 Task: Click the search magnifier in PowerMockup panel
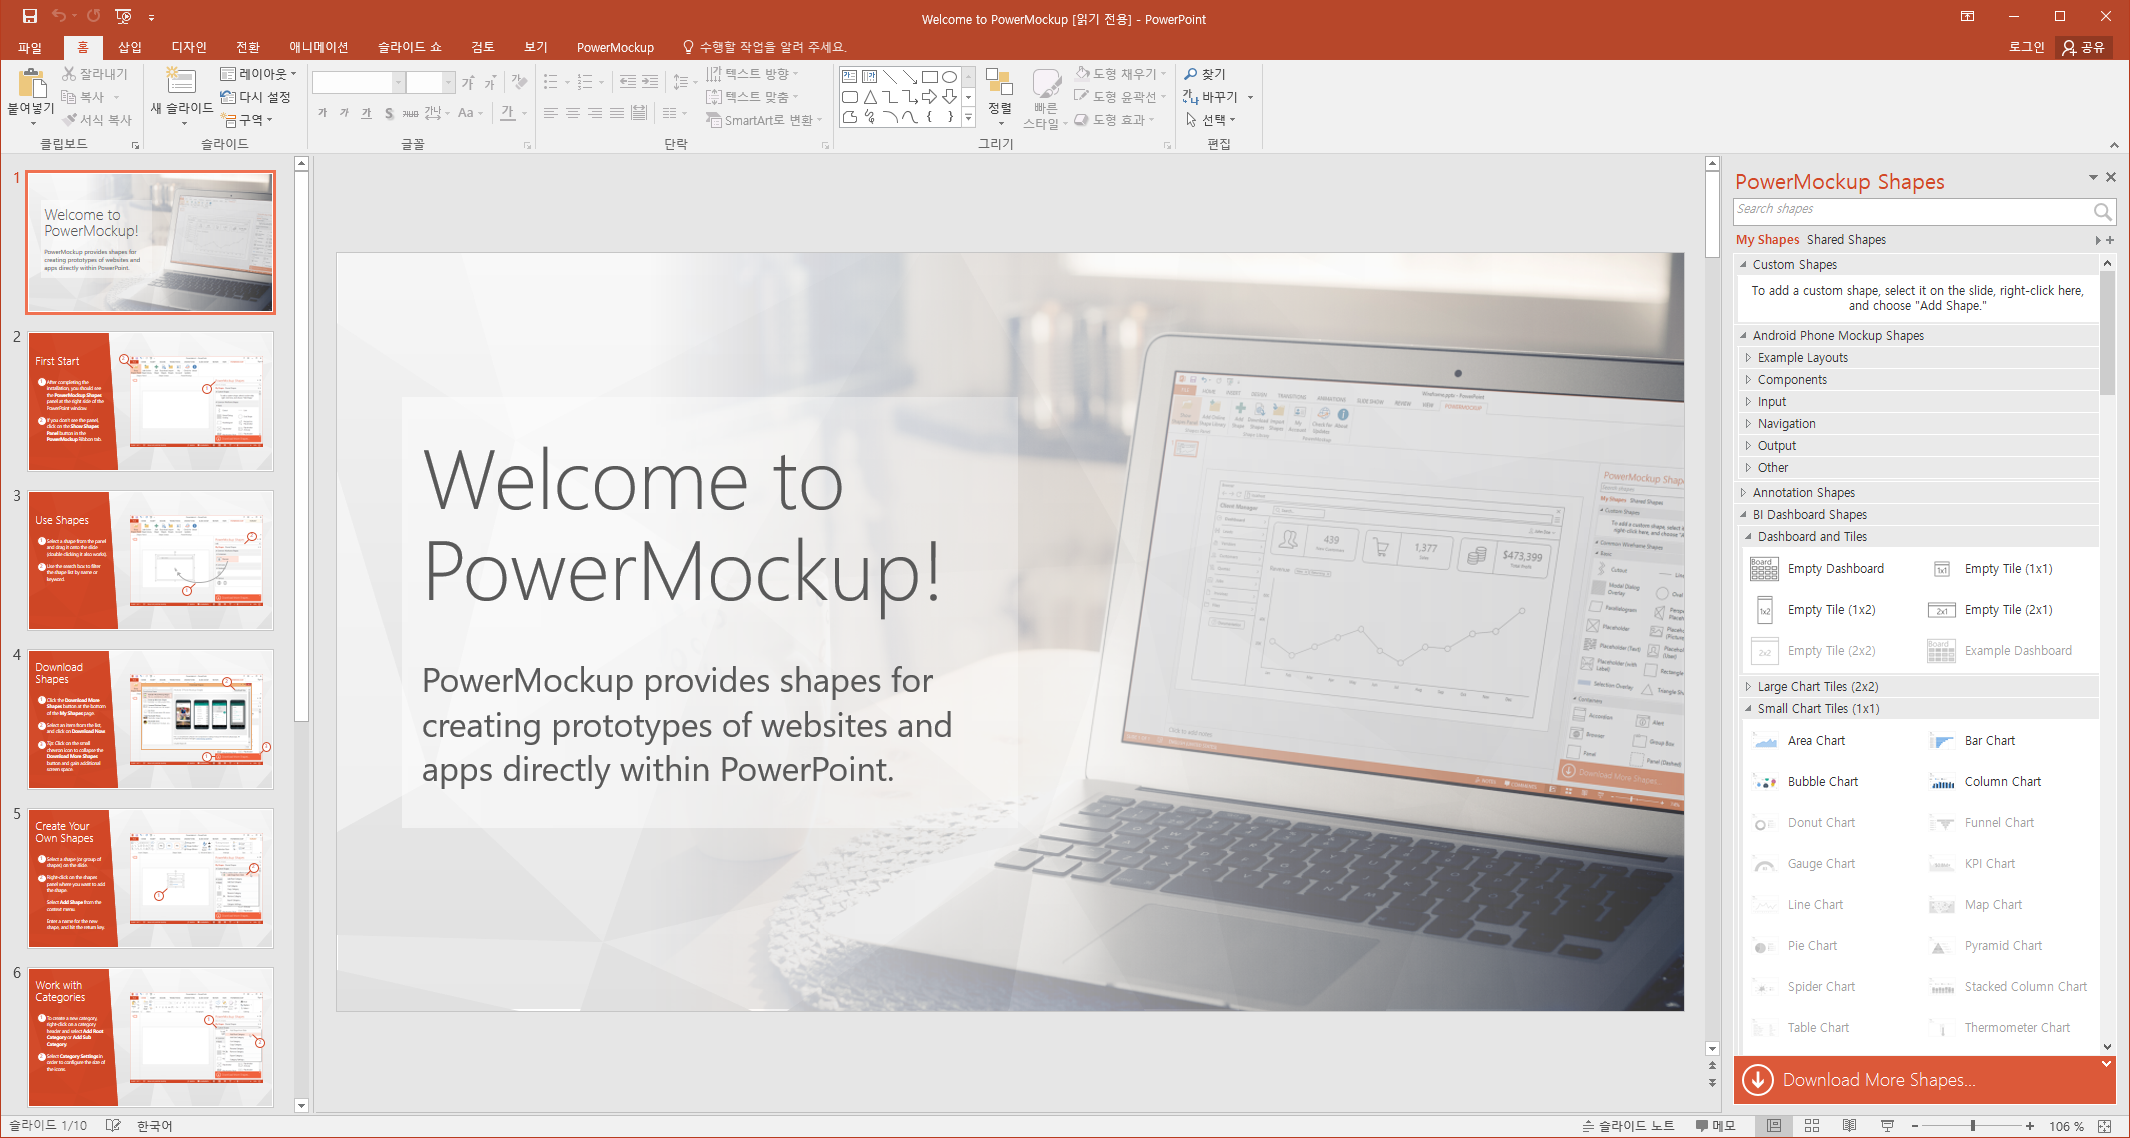(x=2102, y=211)
